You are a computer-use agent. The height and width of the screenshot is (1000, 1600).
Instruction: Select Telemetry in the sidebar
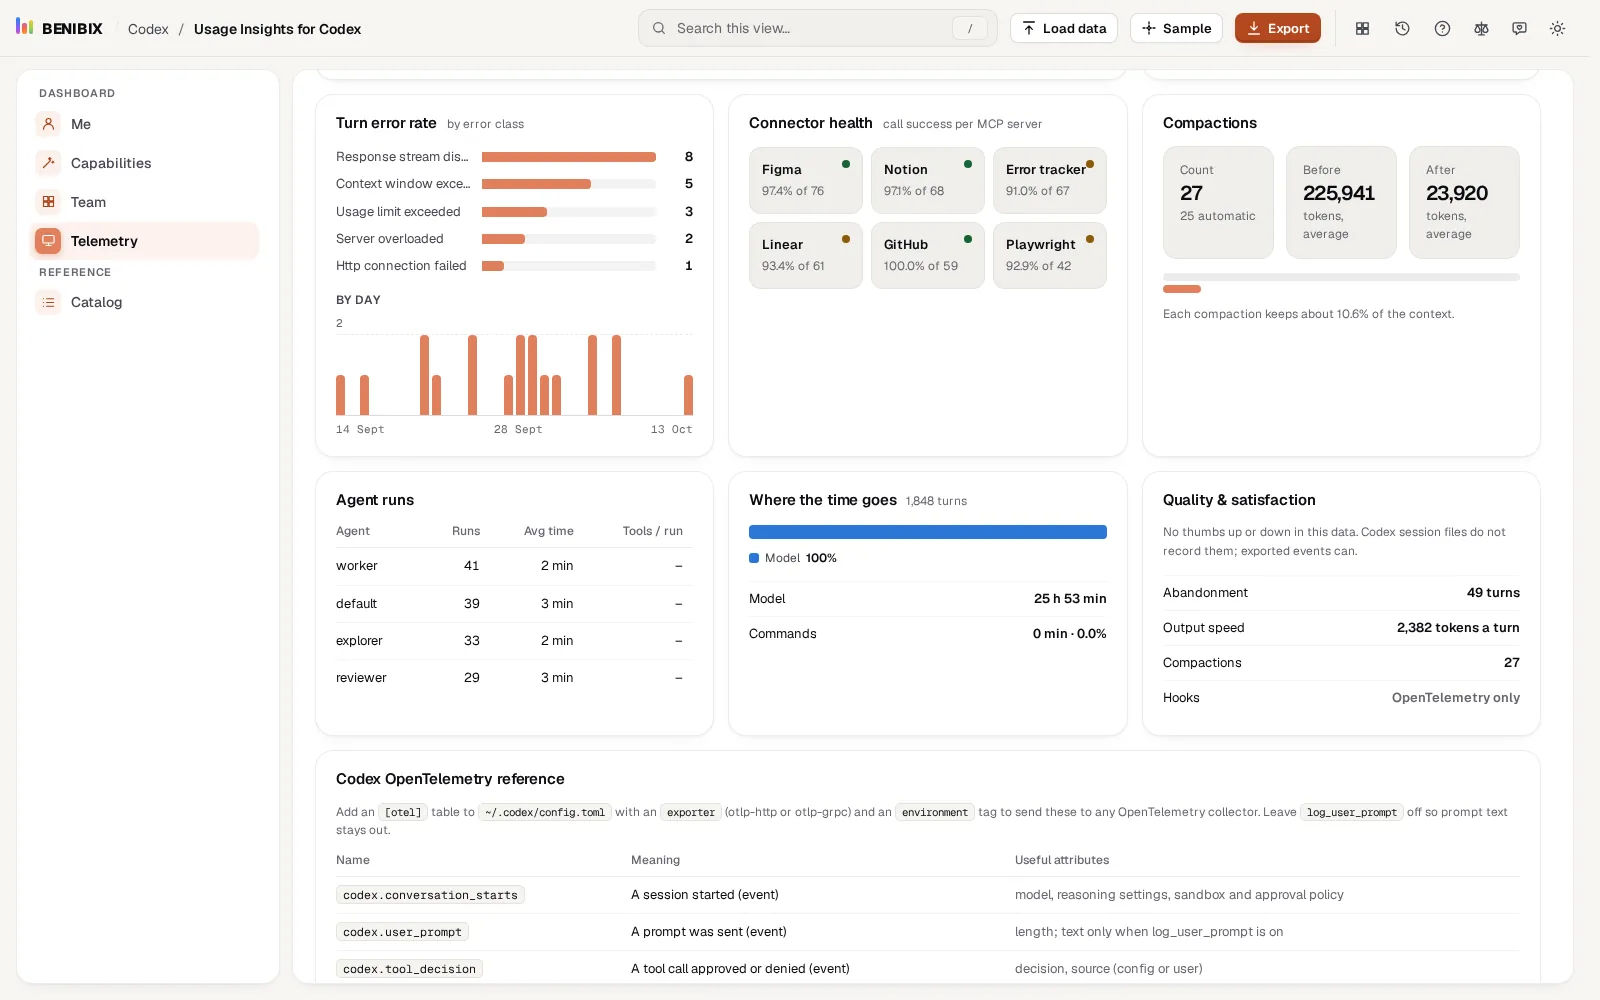coord(144,241)
